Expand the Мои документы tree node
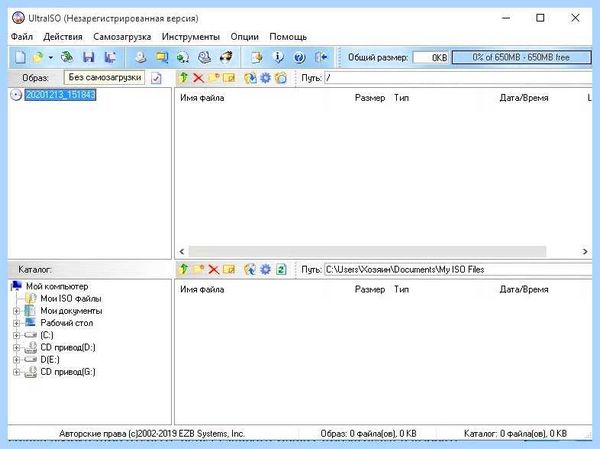The width and height of the screenshot is (600, 449). (16, 311)
